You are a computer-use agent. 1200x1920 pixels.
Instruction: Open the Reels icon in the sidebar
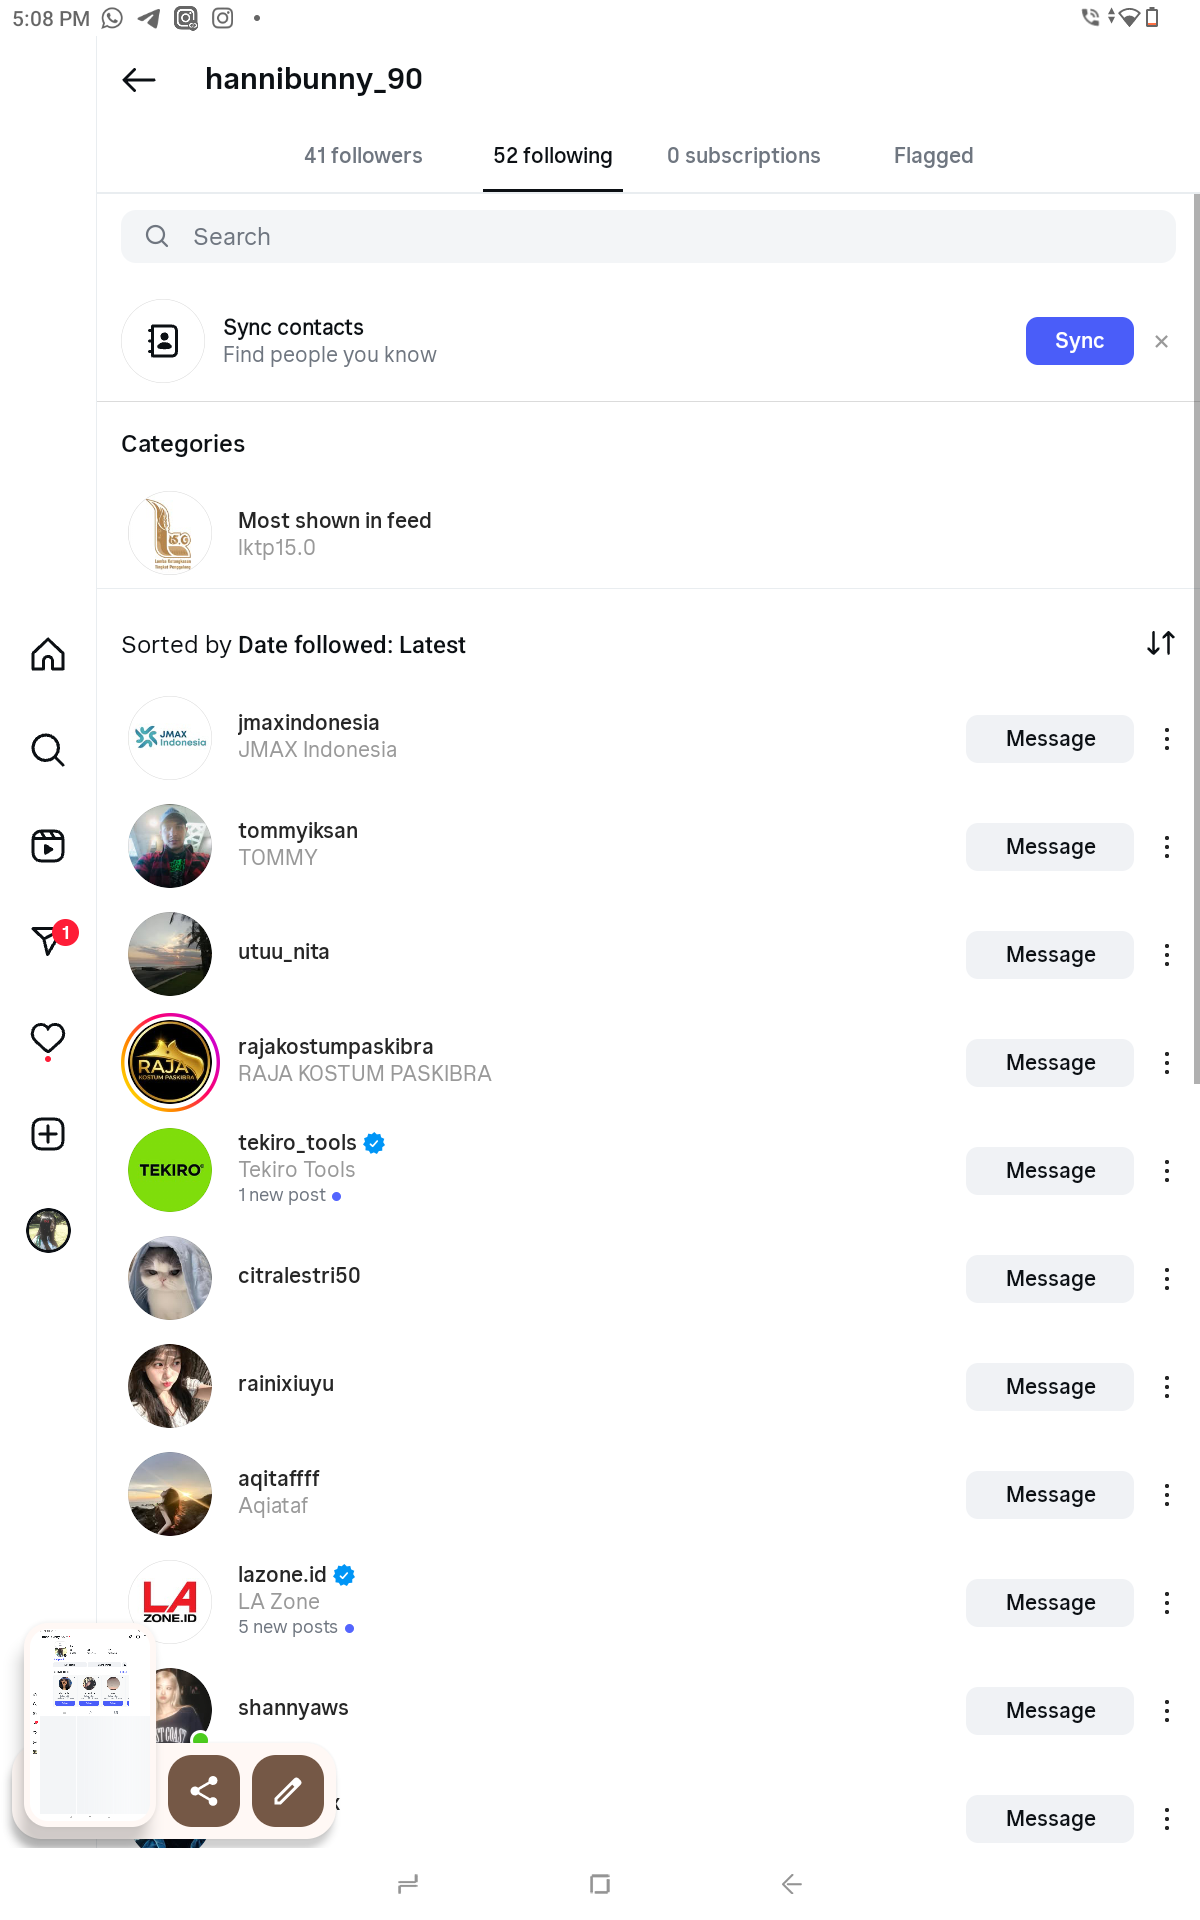(48, 846)
